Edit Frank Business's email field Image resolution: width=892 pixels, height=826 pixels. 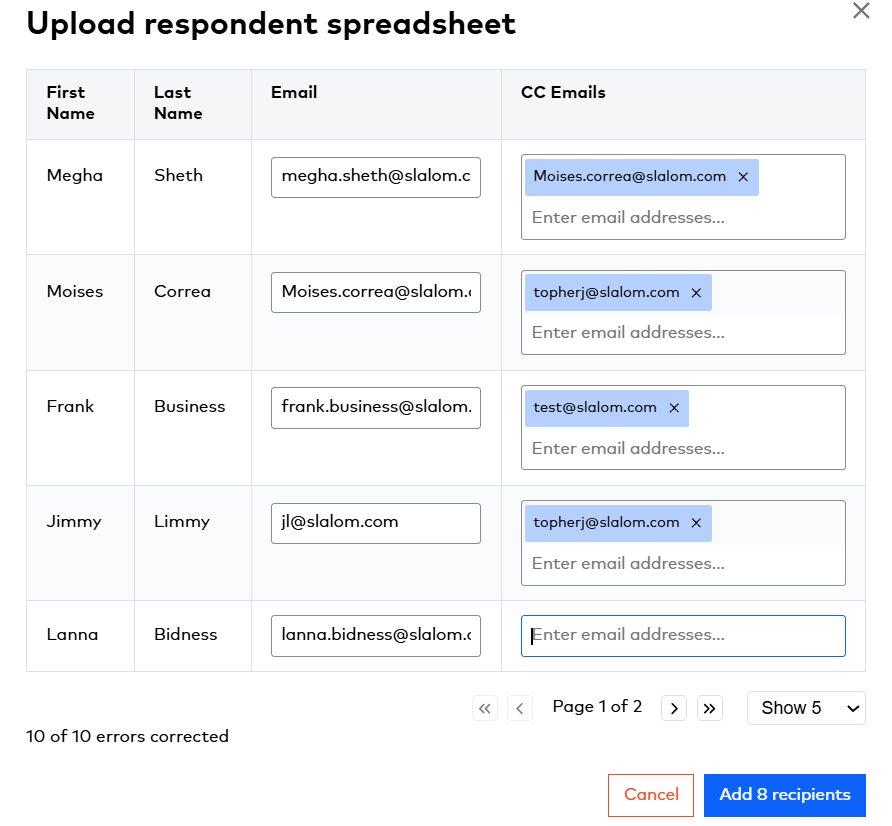[375, 407]
